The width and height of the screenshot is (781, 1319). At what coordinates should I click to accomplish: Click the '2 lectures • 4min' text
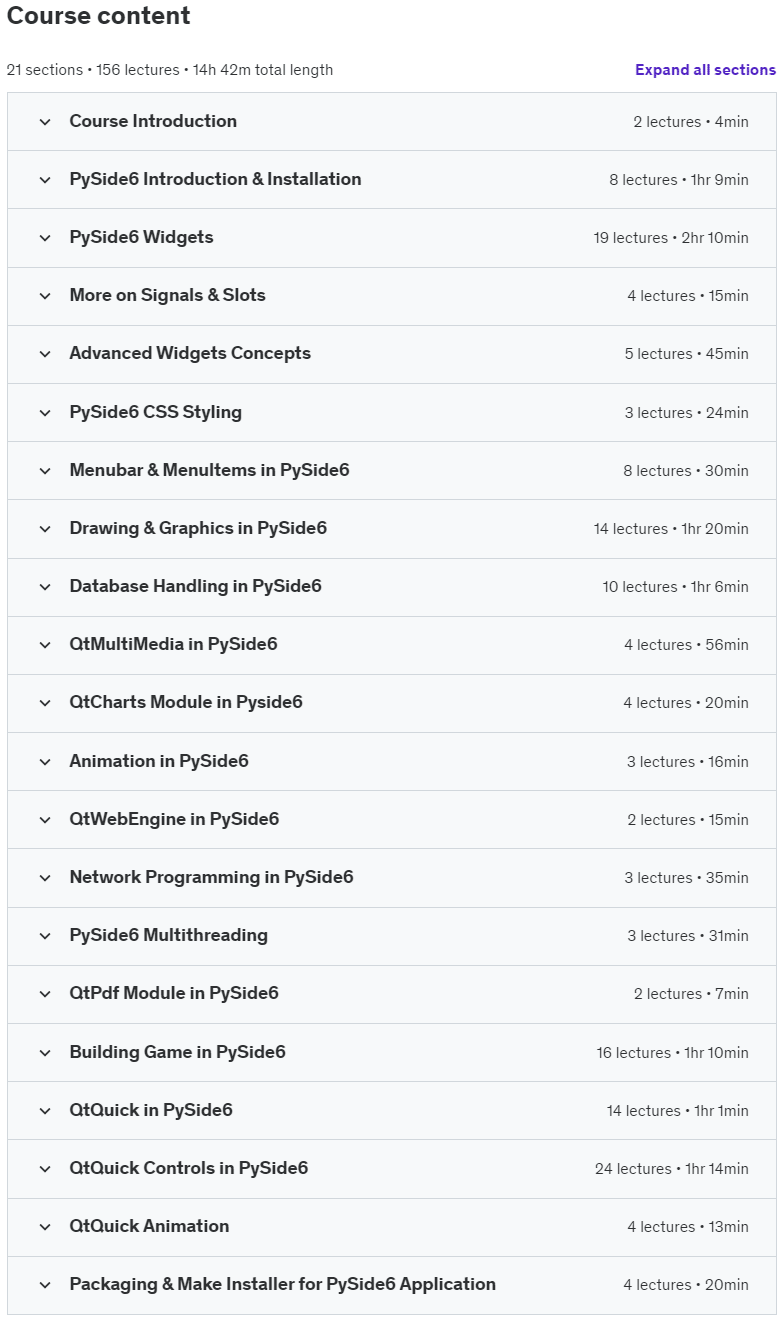pyautogui.click(x=691, y=122)
